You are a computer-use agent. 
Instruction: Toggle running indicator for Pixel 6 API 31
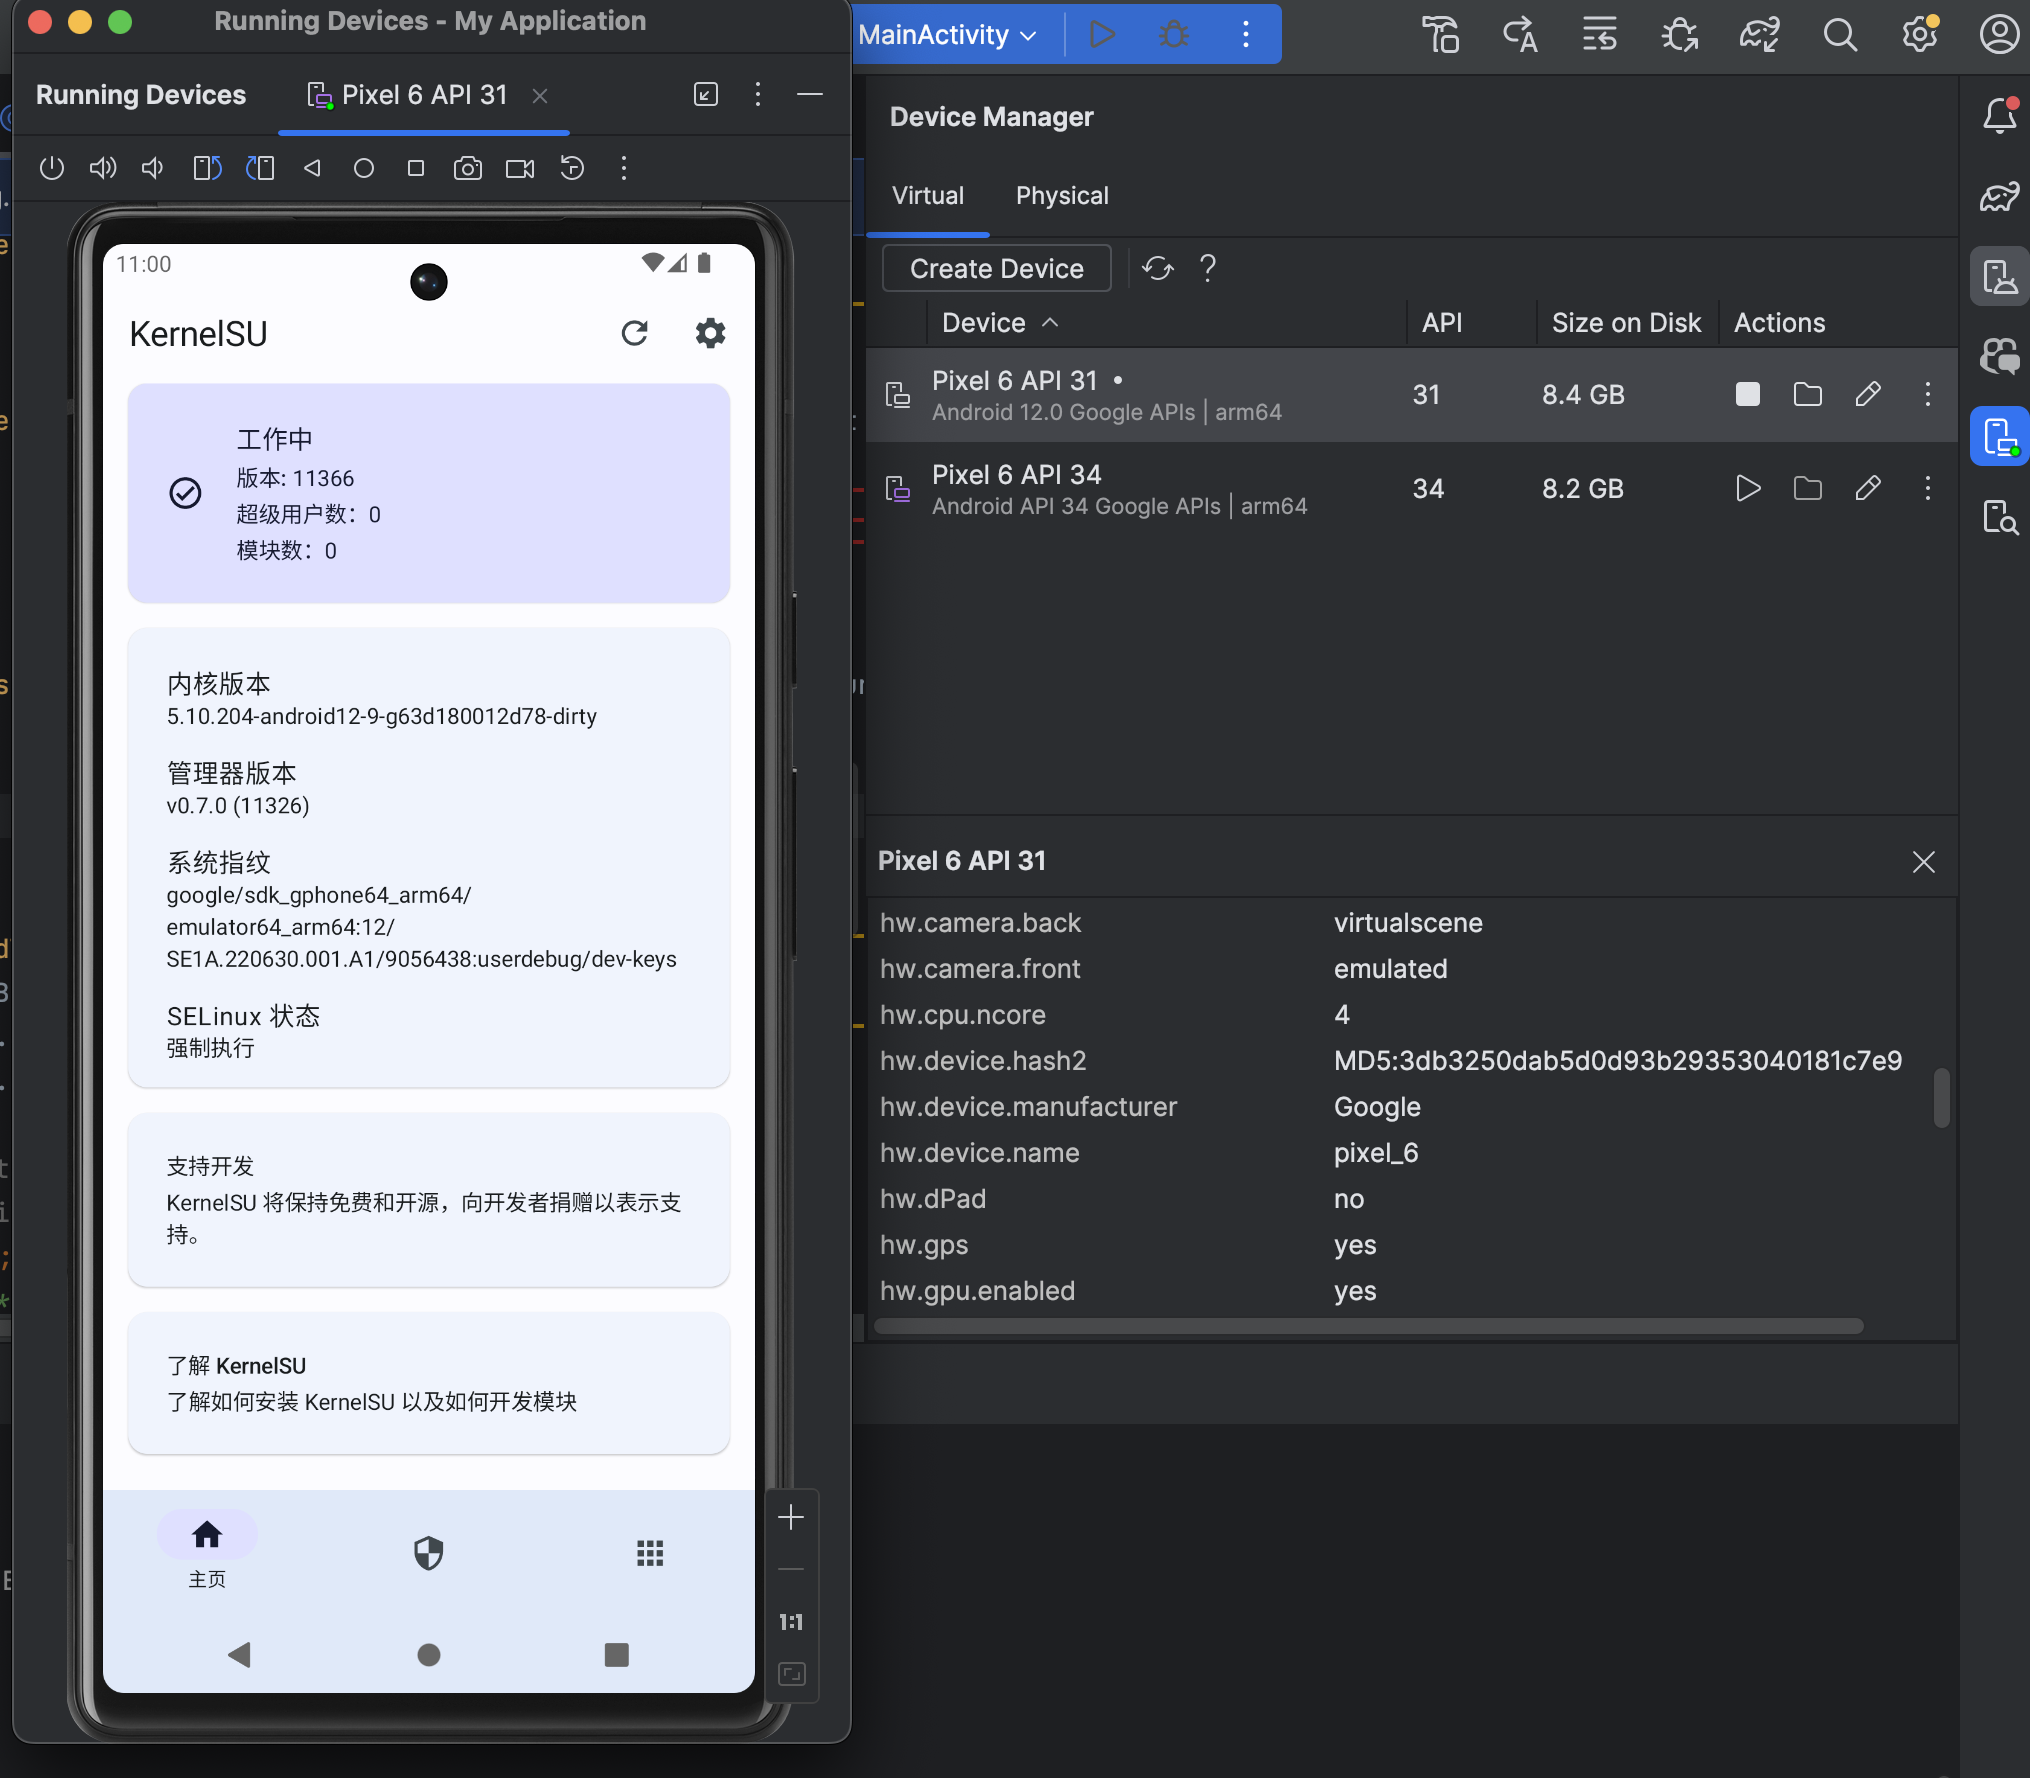click(1747, 395)
